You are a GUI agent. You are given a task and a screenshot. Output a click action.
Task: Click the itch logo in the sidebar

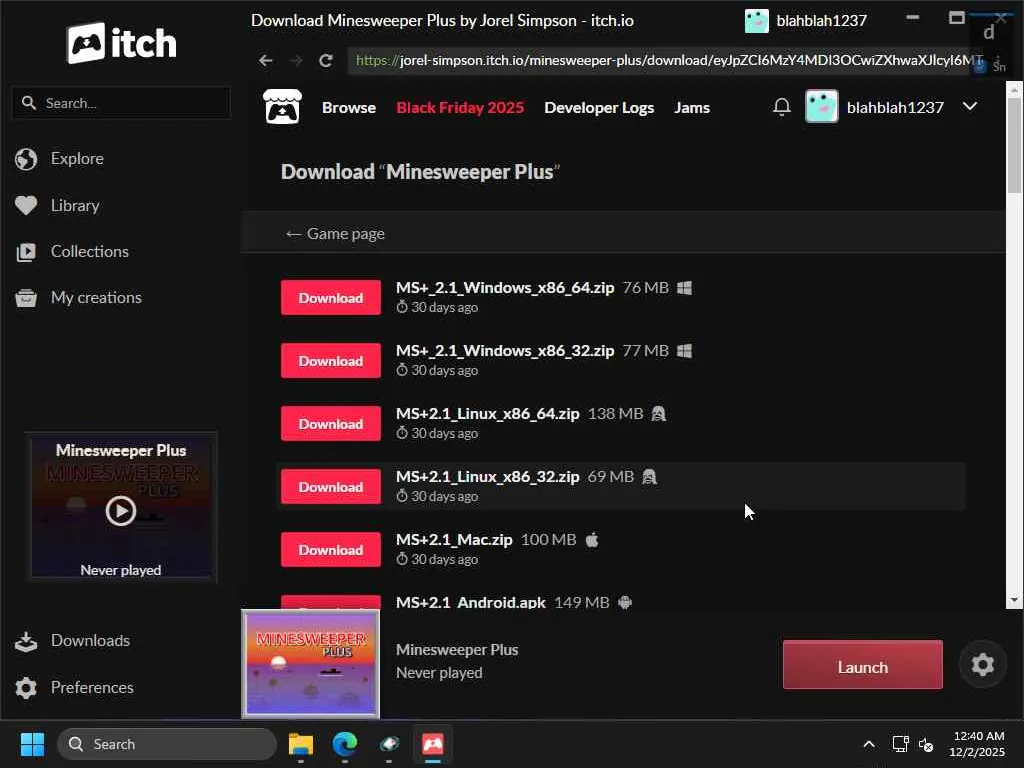point(122,43)
